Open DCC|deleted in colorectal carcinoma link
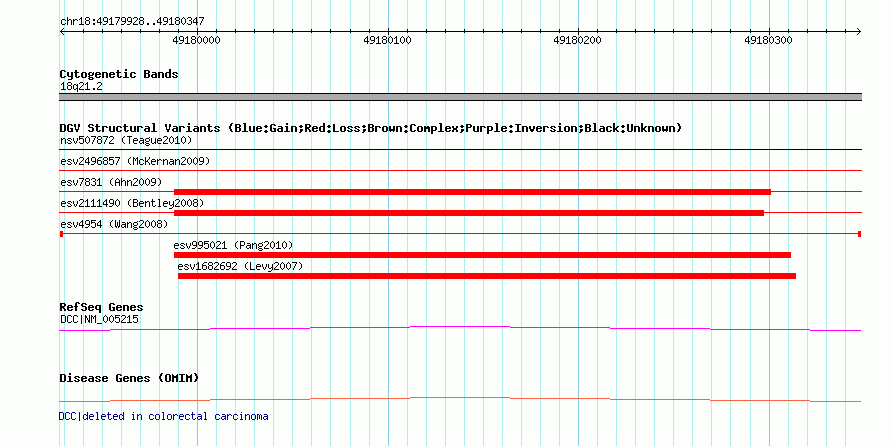 163,416
